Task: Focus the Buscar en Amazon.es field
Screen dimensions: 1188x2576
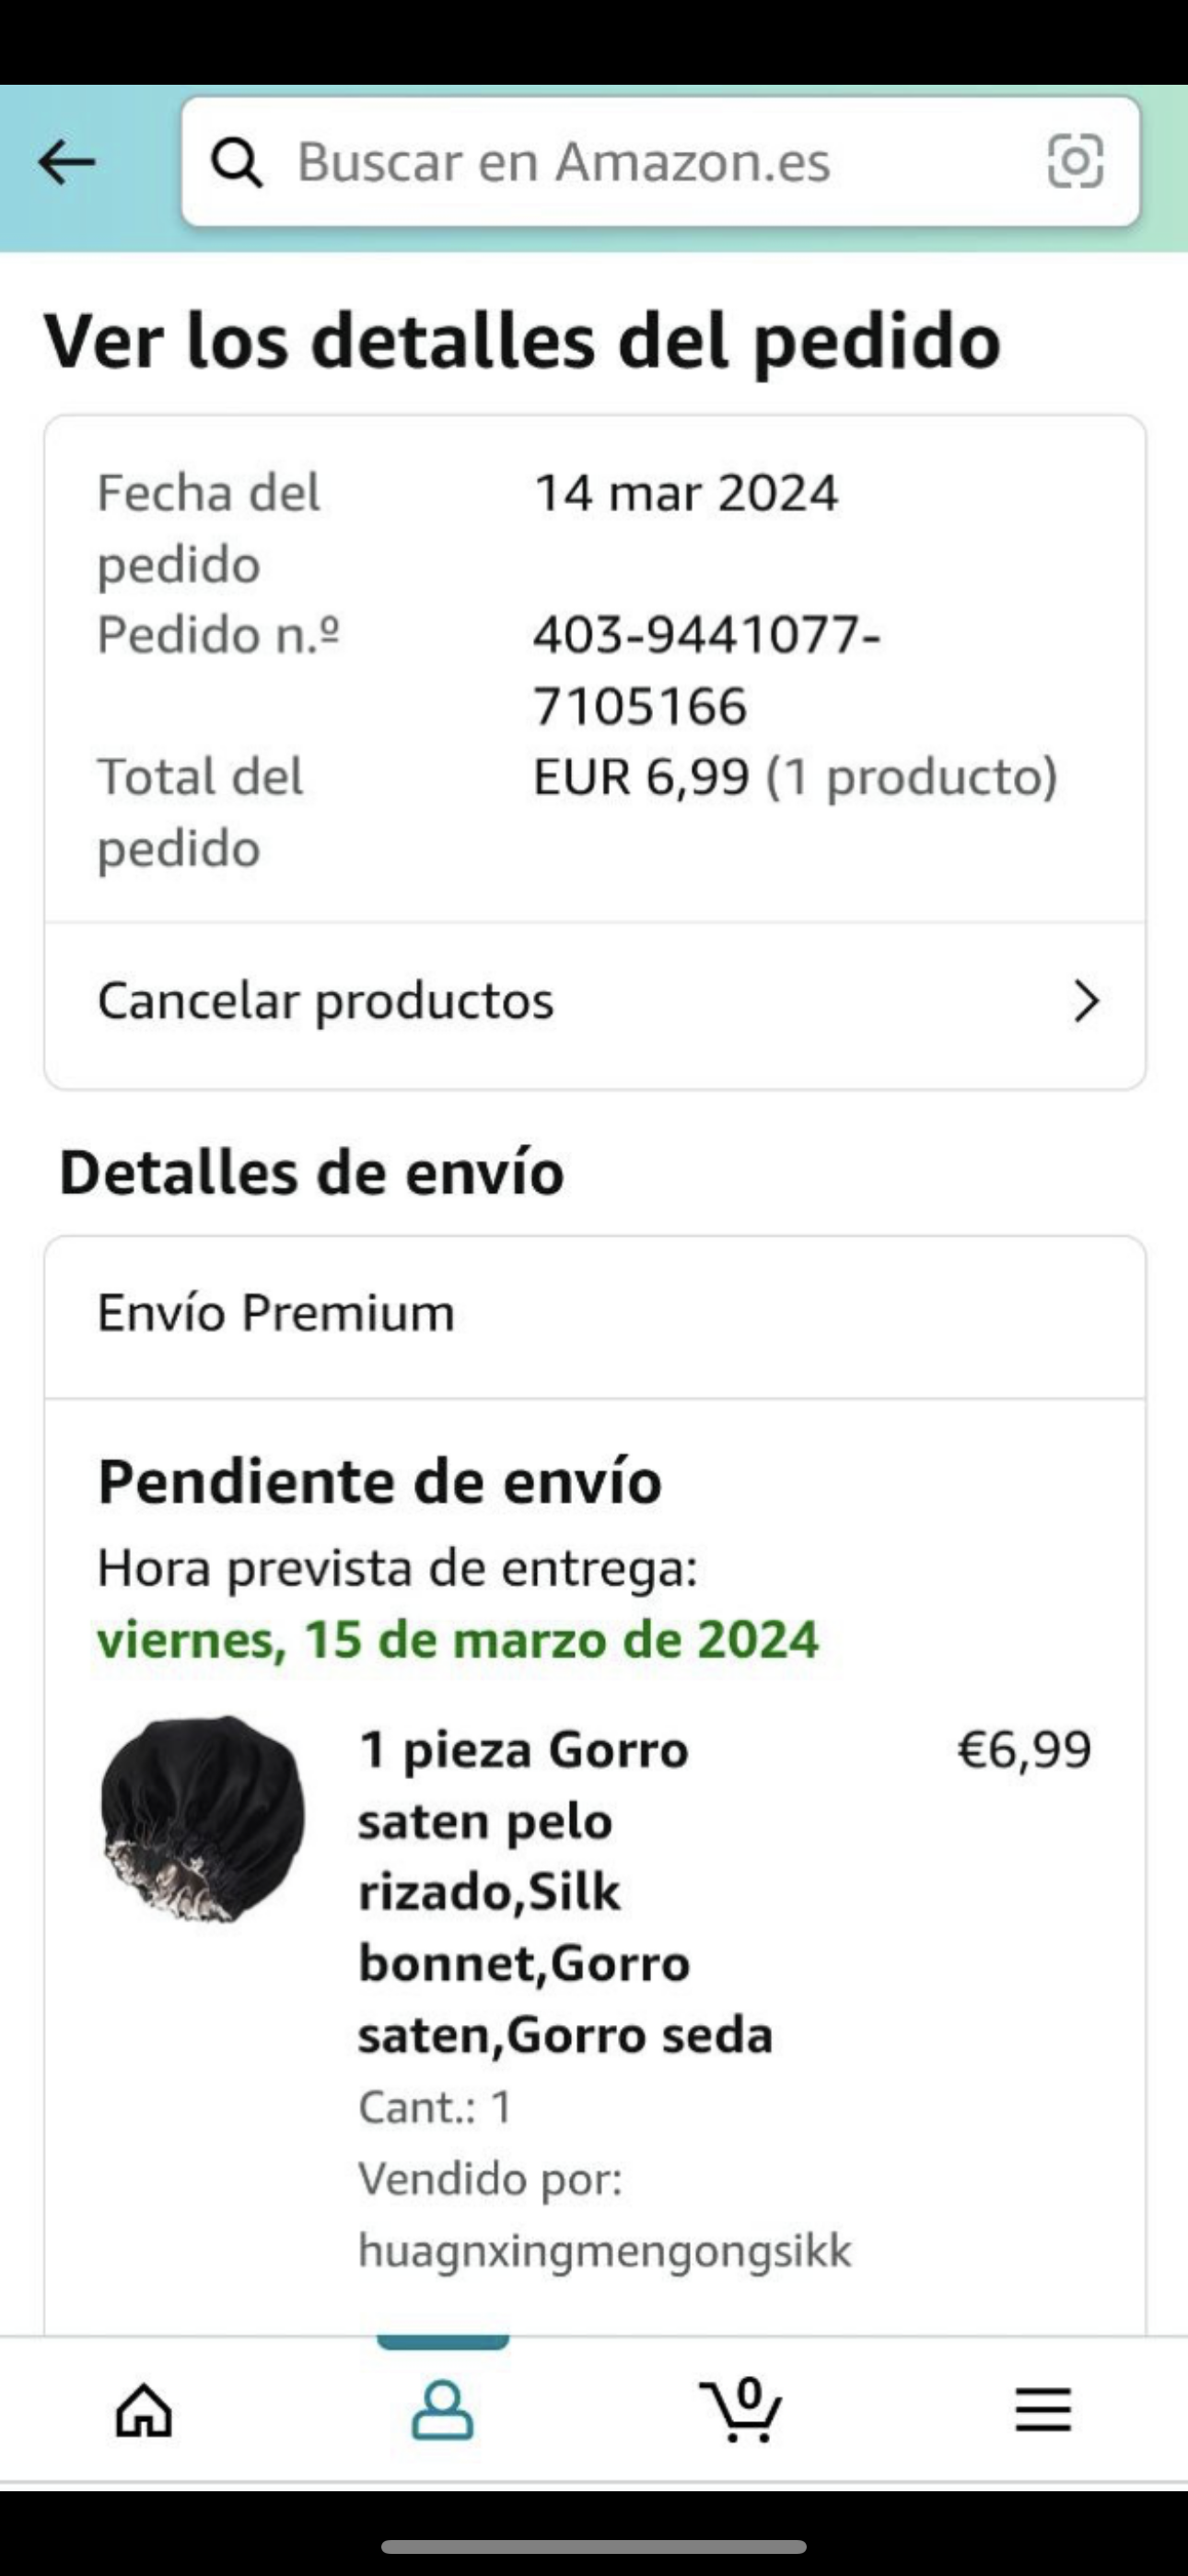Action: click(x=640, y=162)
